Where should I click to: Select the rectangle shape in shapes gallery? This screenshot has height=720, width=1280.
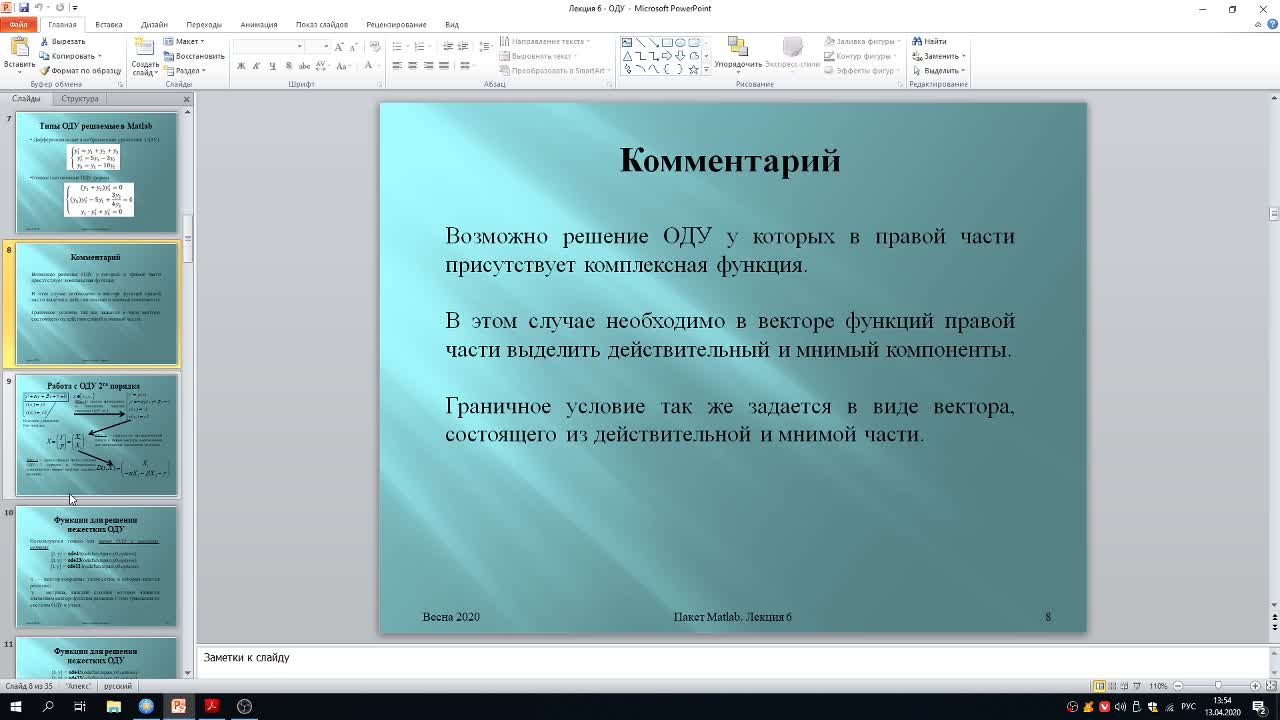666,43
